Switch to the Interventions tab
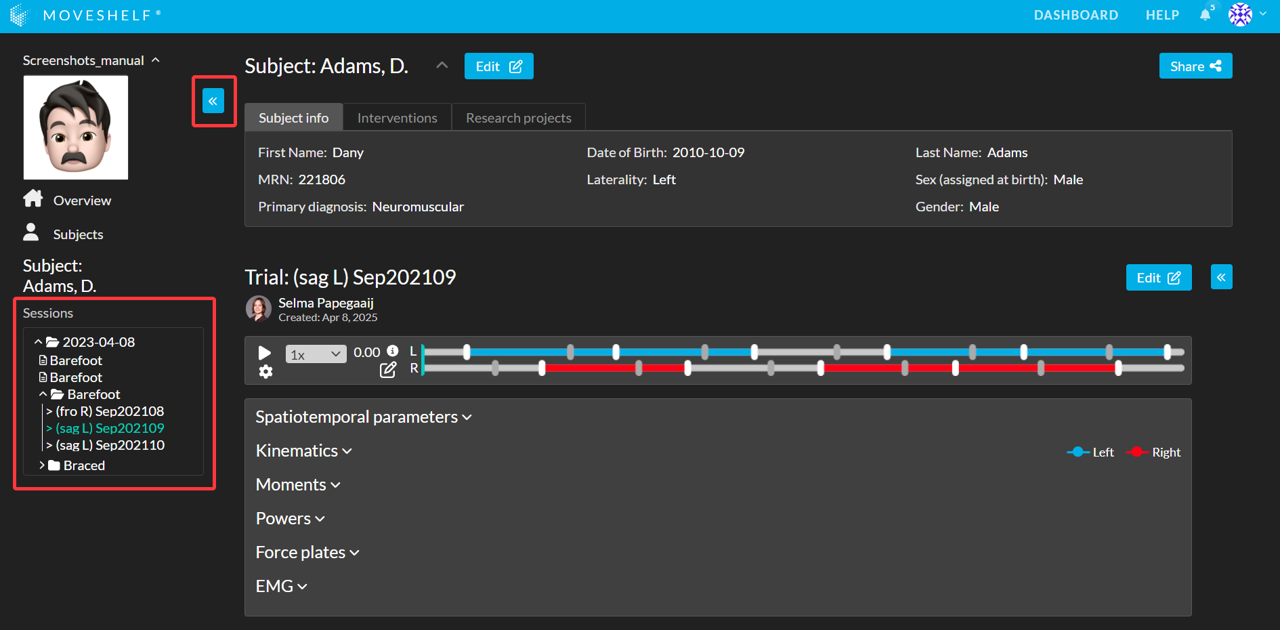 [397, 118]
